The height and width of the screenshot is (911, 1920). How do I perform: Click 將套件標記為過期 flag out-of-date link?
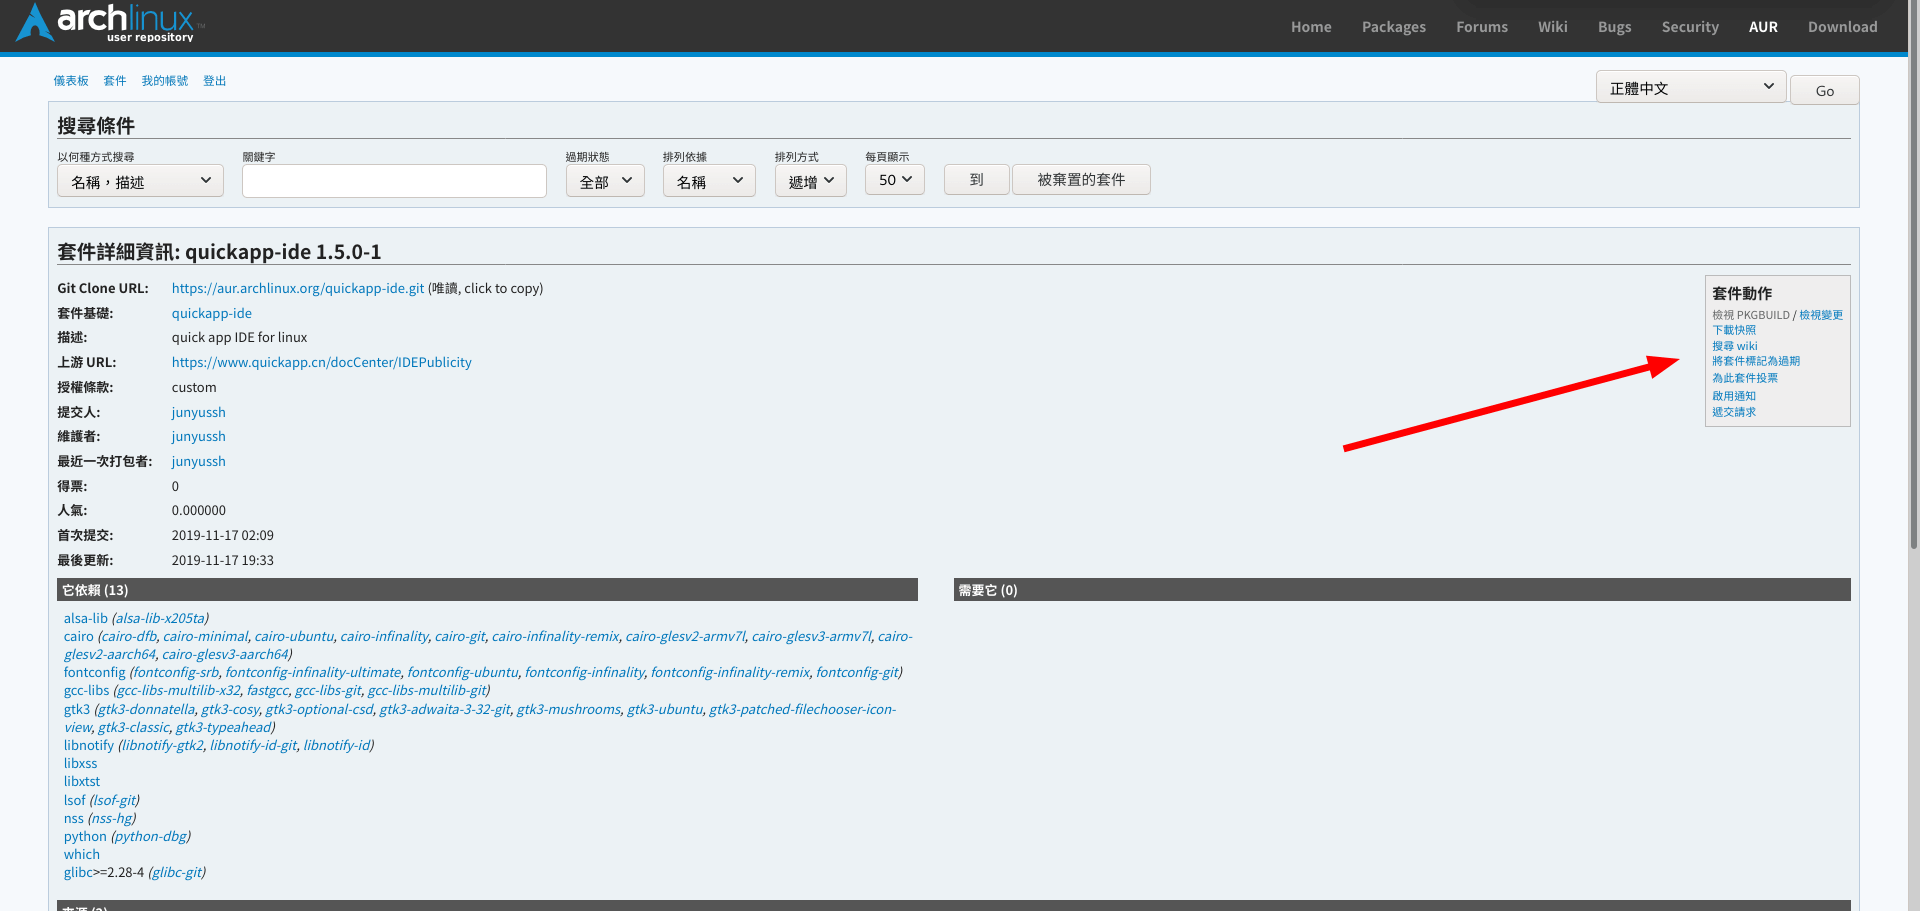pyautogui.click(x=1756, y=361)
